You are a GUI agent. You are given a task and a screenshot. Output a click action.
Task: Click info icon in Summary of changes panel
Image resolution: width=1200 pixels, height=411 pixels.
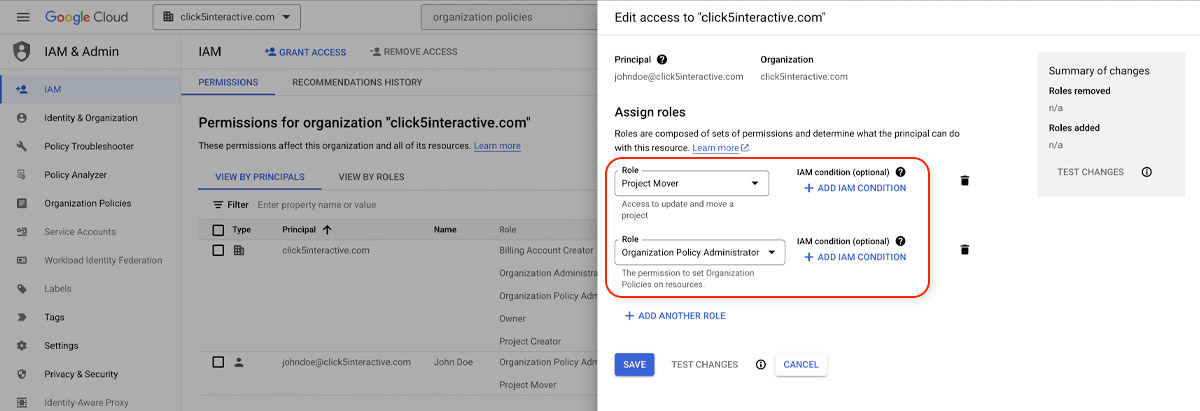[1147, 172]
